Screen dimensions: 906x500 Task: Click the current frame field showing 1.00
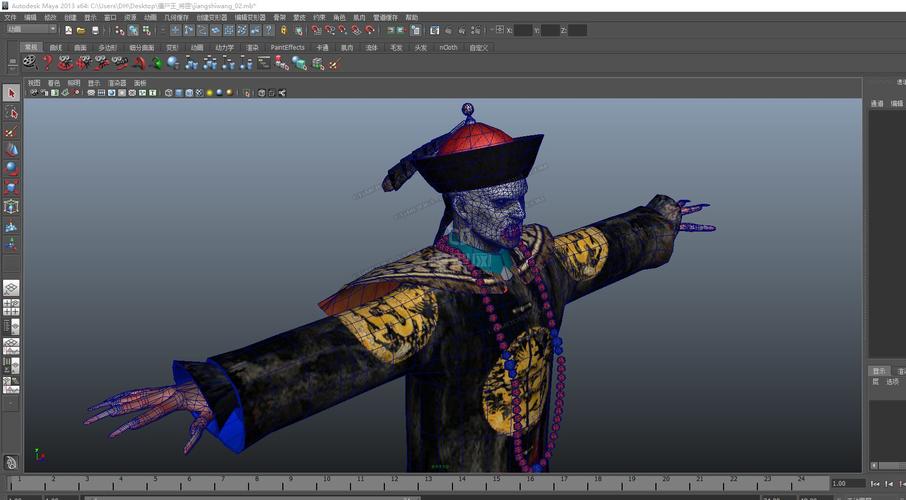(848, 483)
